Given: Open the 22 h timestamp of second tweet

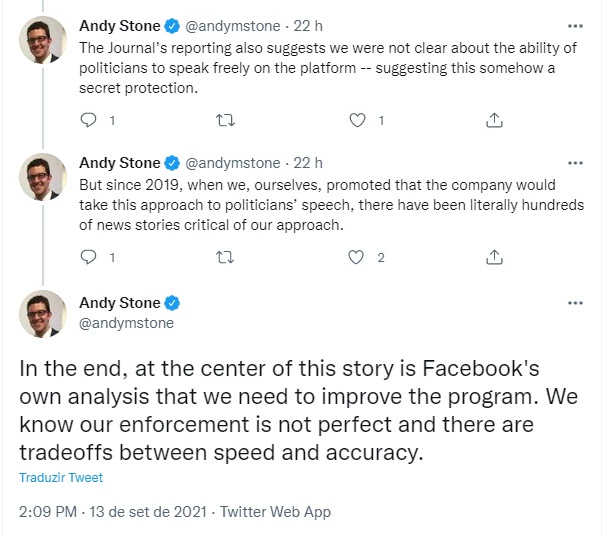Looking at the screenshot, I should pos(308,163).
